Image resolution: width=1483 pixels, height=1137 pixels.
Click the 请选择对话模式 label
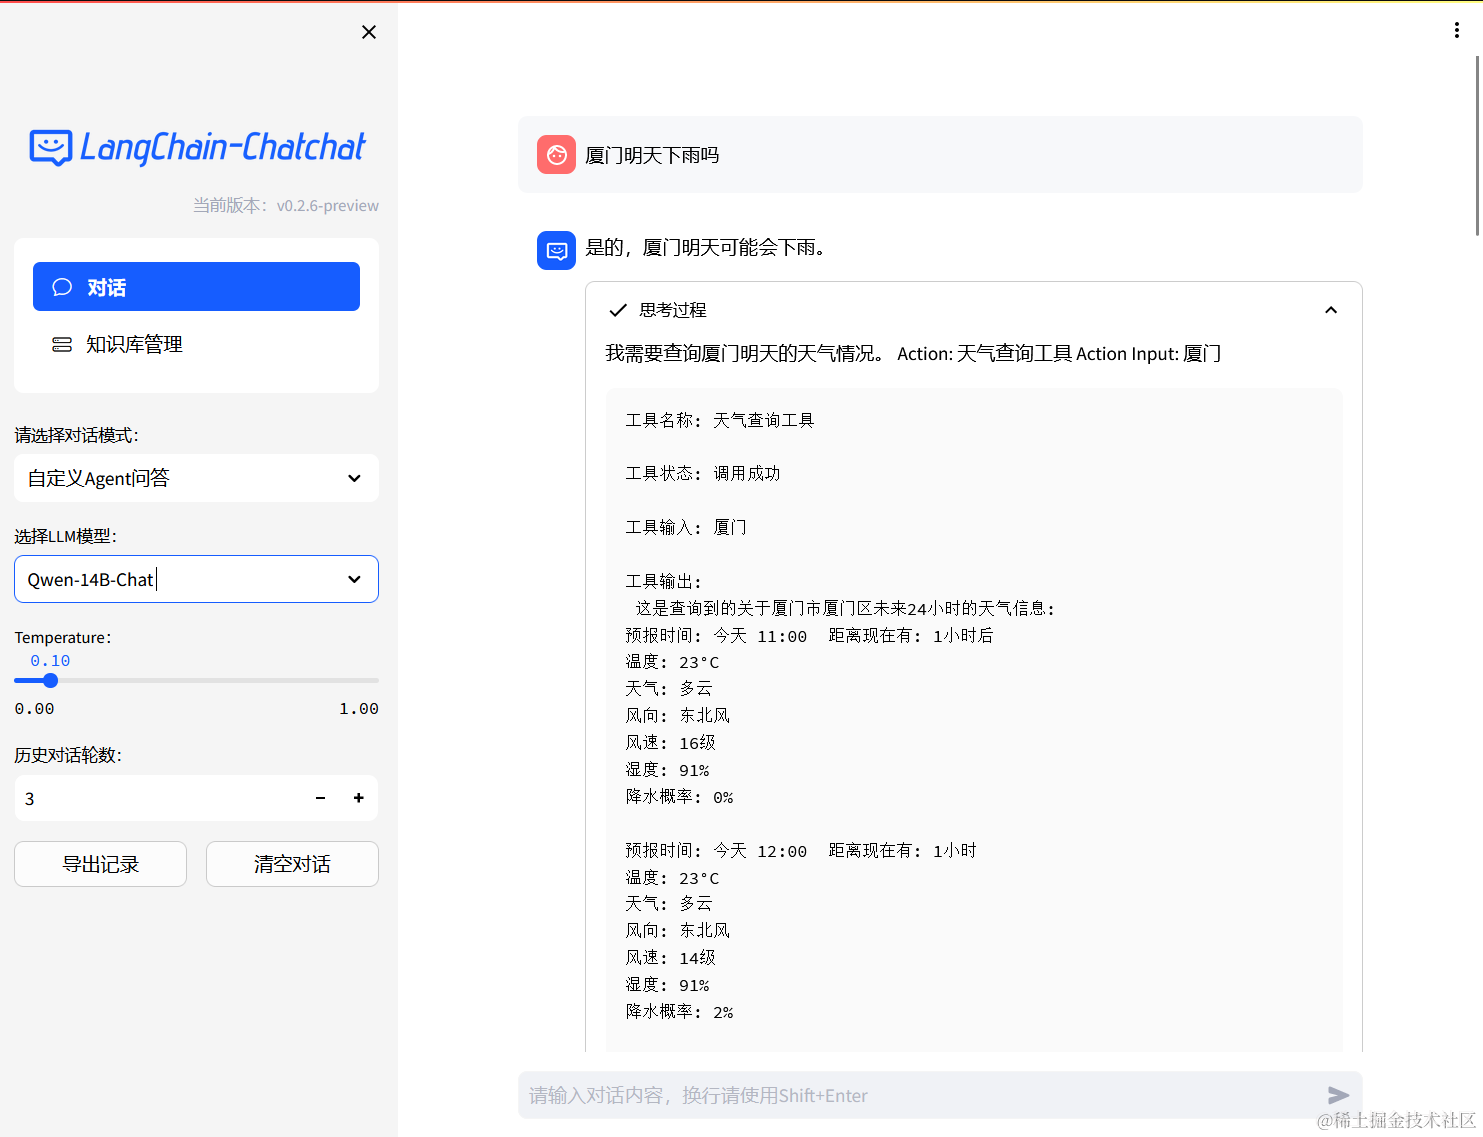pyautogui.click(x=76, y=435)
